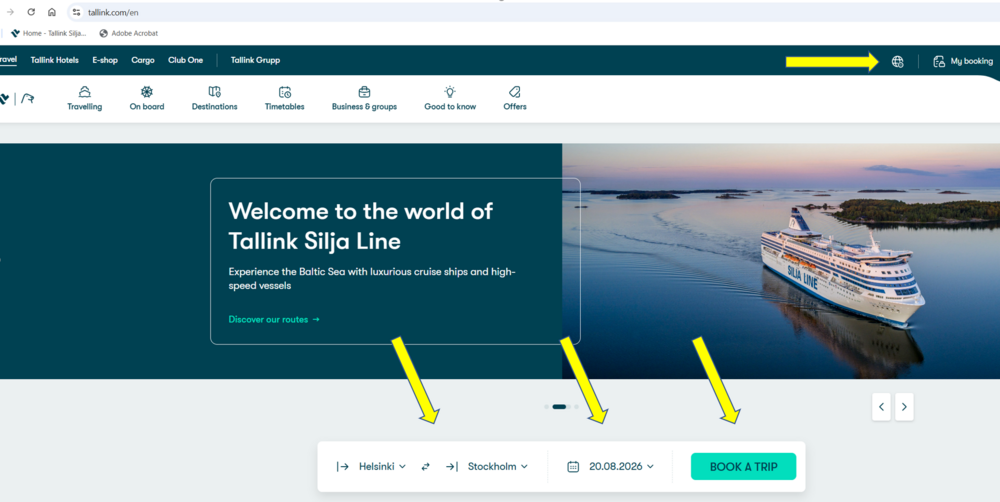The height and width of the screenshot is (502, 1000).
Task: Open Business & groups
Action: click(364, 99)
